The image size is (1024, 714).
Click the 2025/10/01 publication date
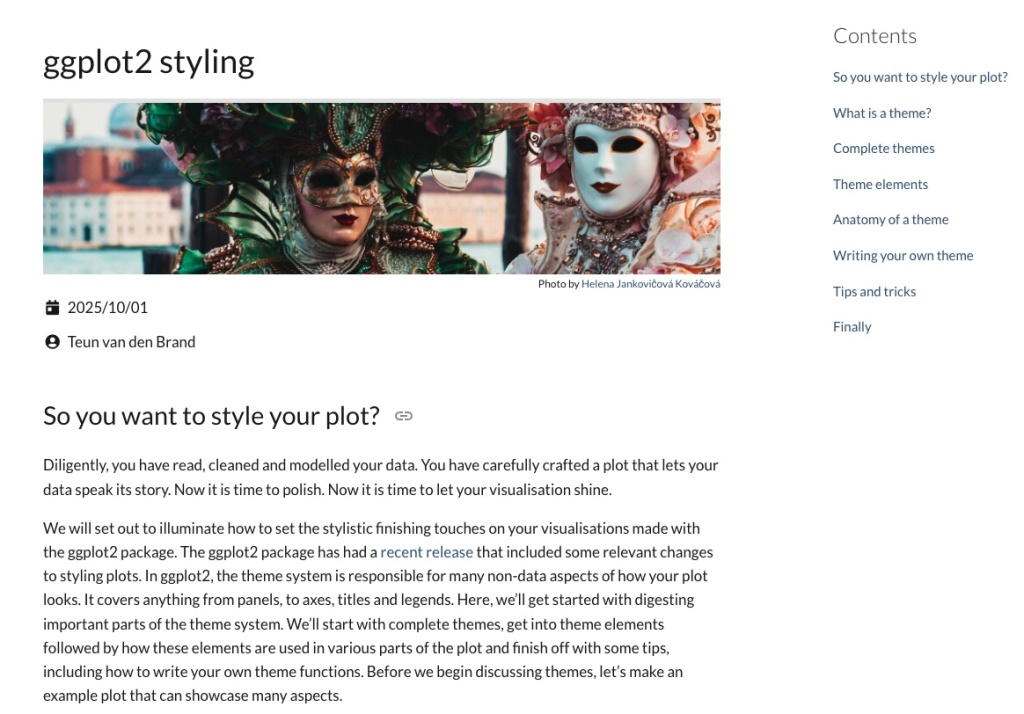pos(108,308)
